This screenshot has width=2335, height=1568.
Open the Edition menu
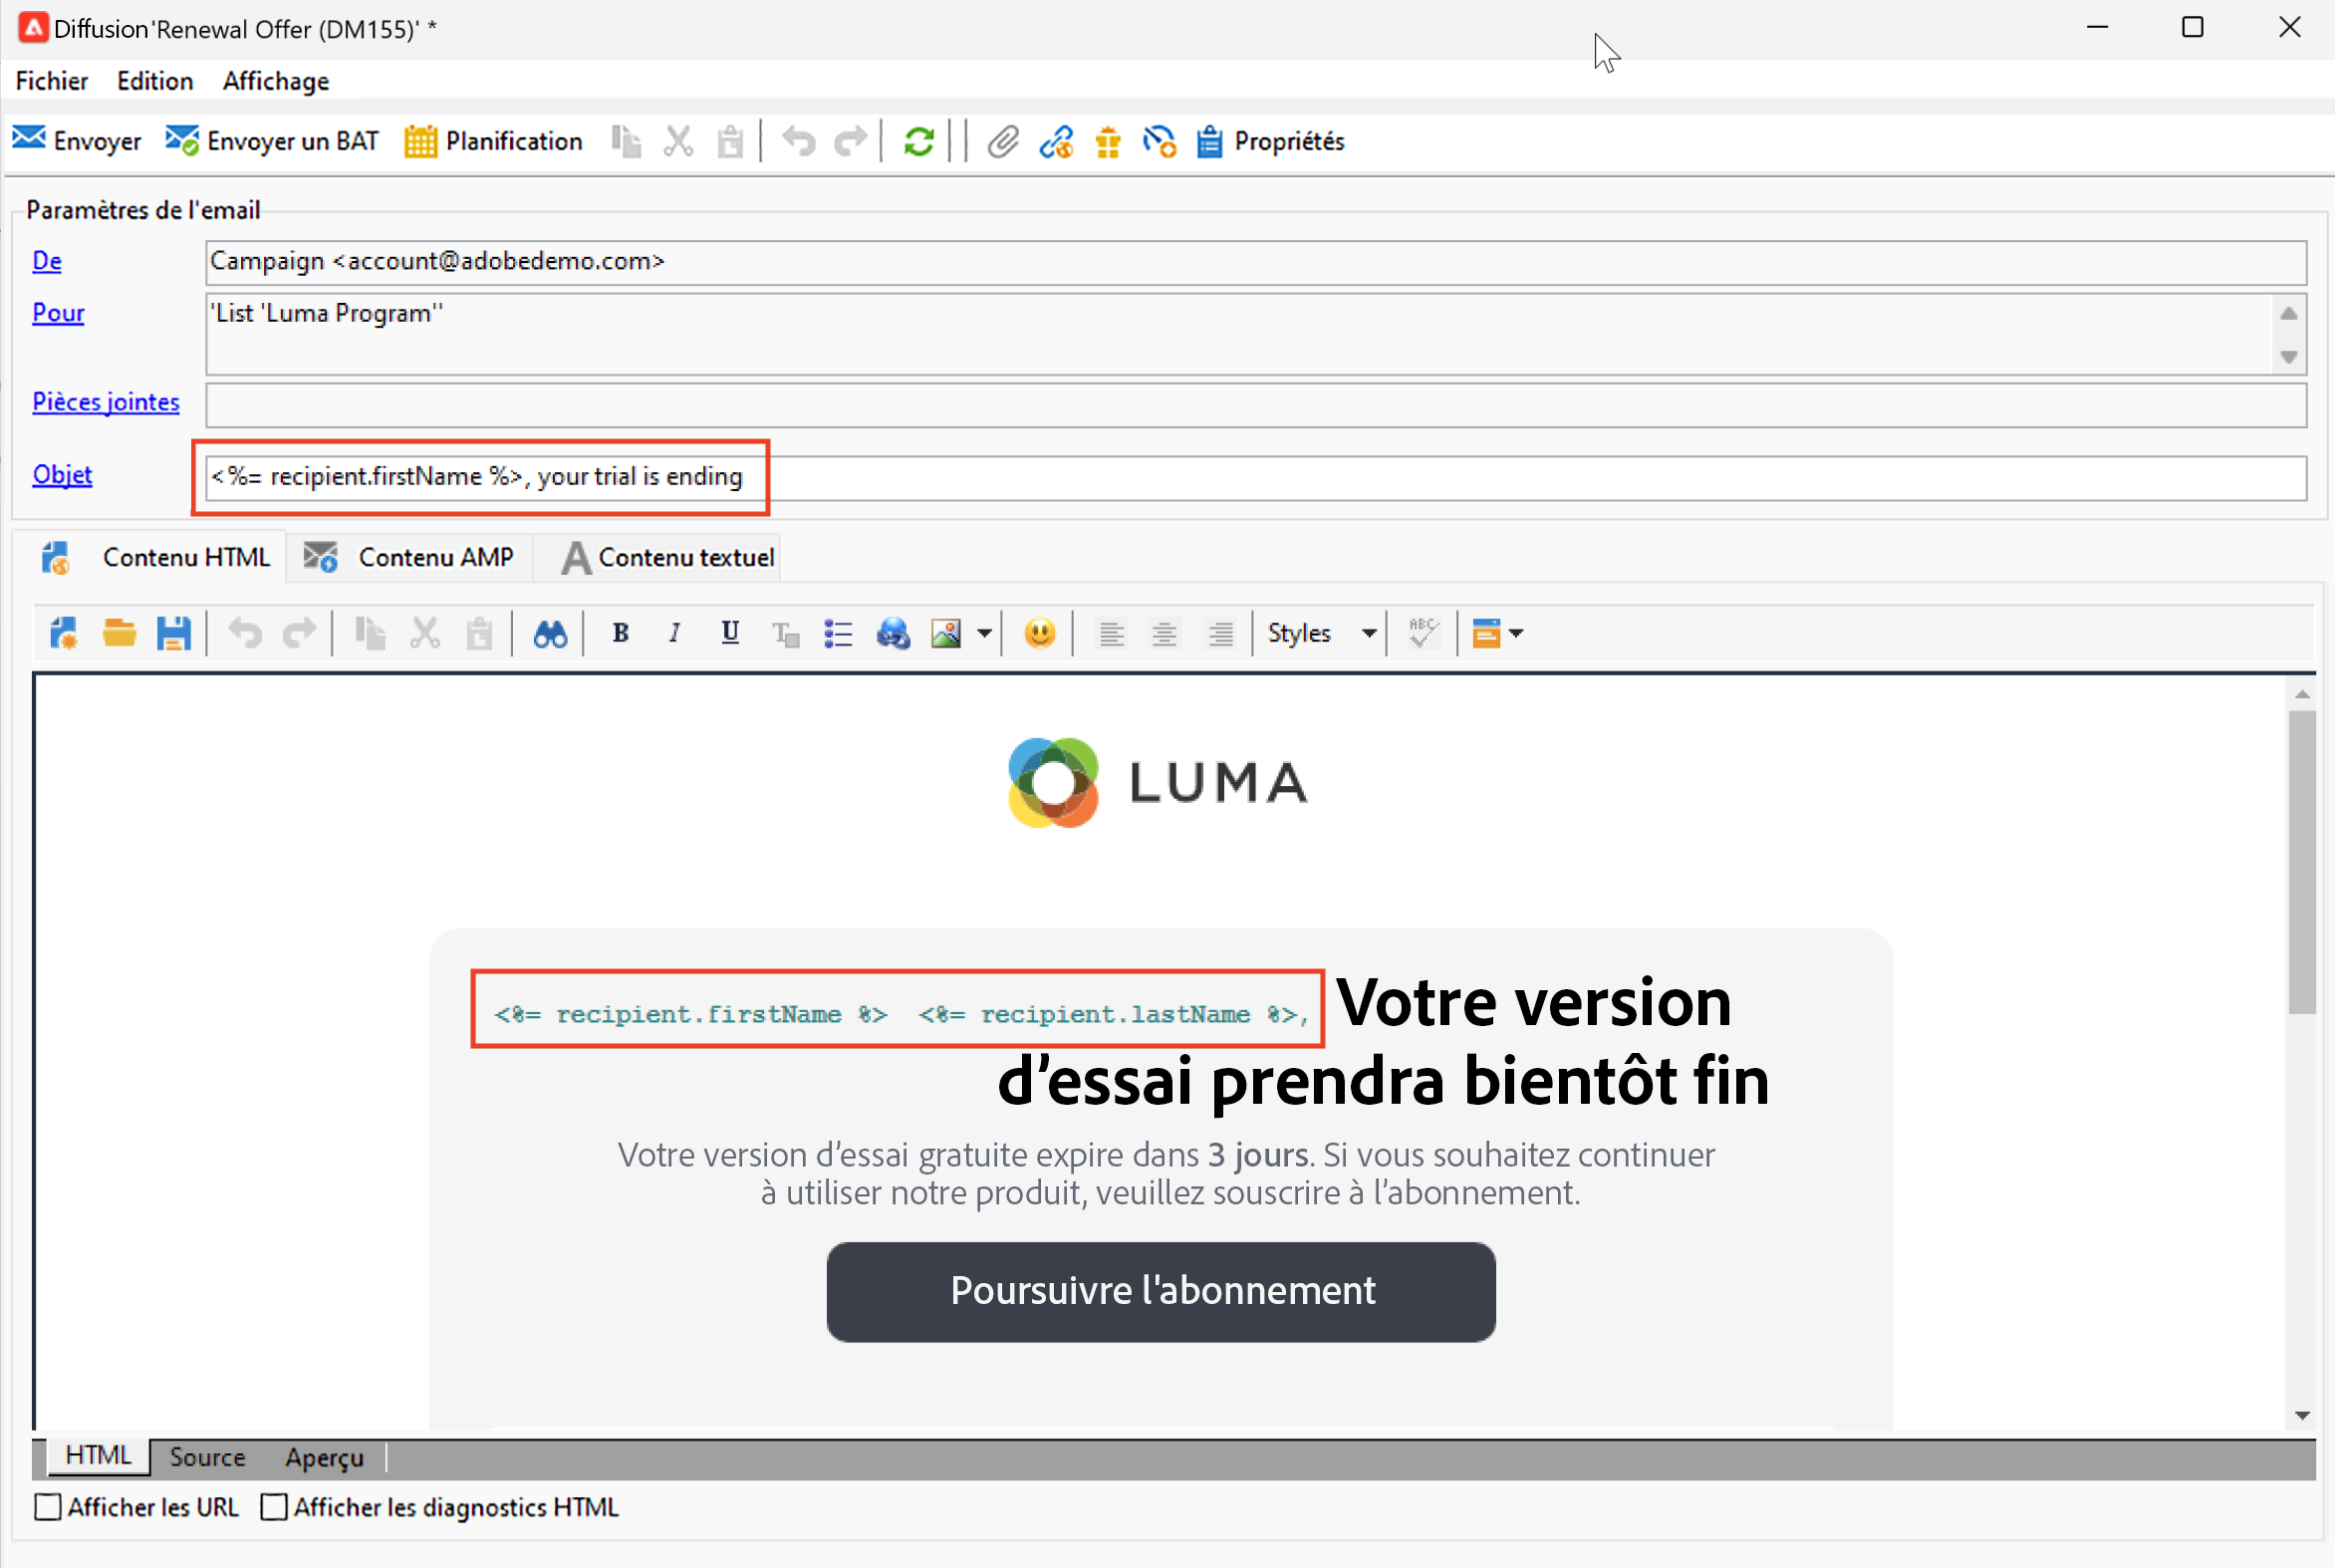(x=154, y=81)
